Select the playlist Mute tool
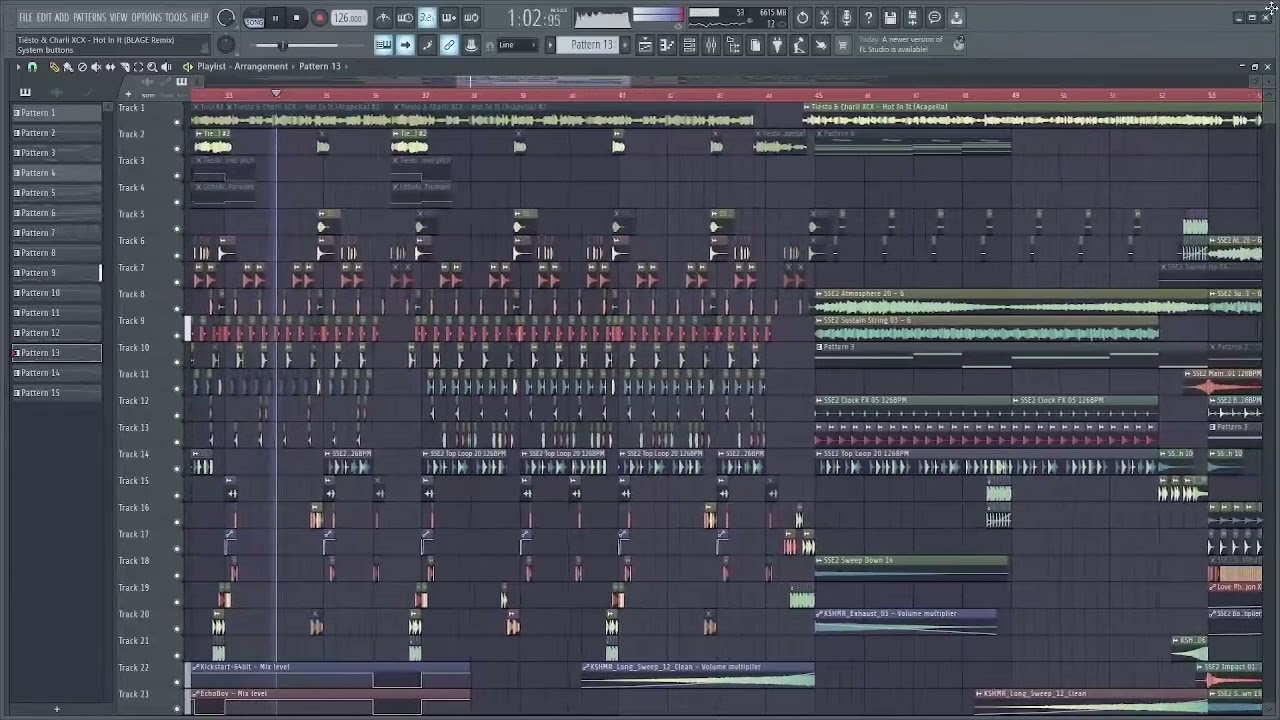 [x=96, y=67]
